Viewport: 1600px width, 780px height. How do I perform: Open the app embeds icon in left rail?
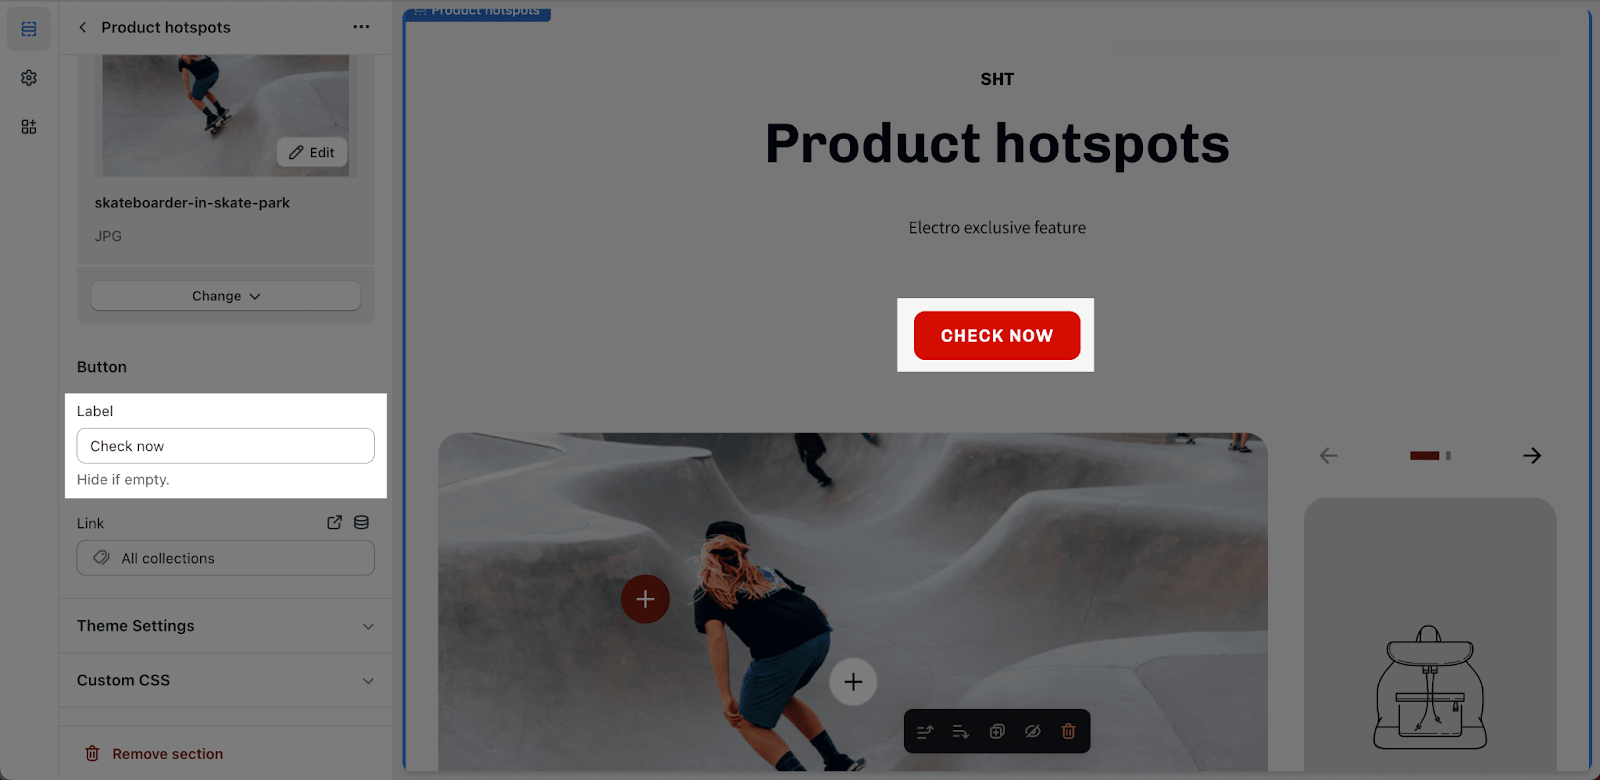point(29,127)
